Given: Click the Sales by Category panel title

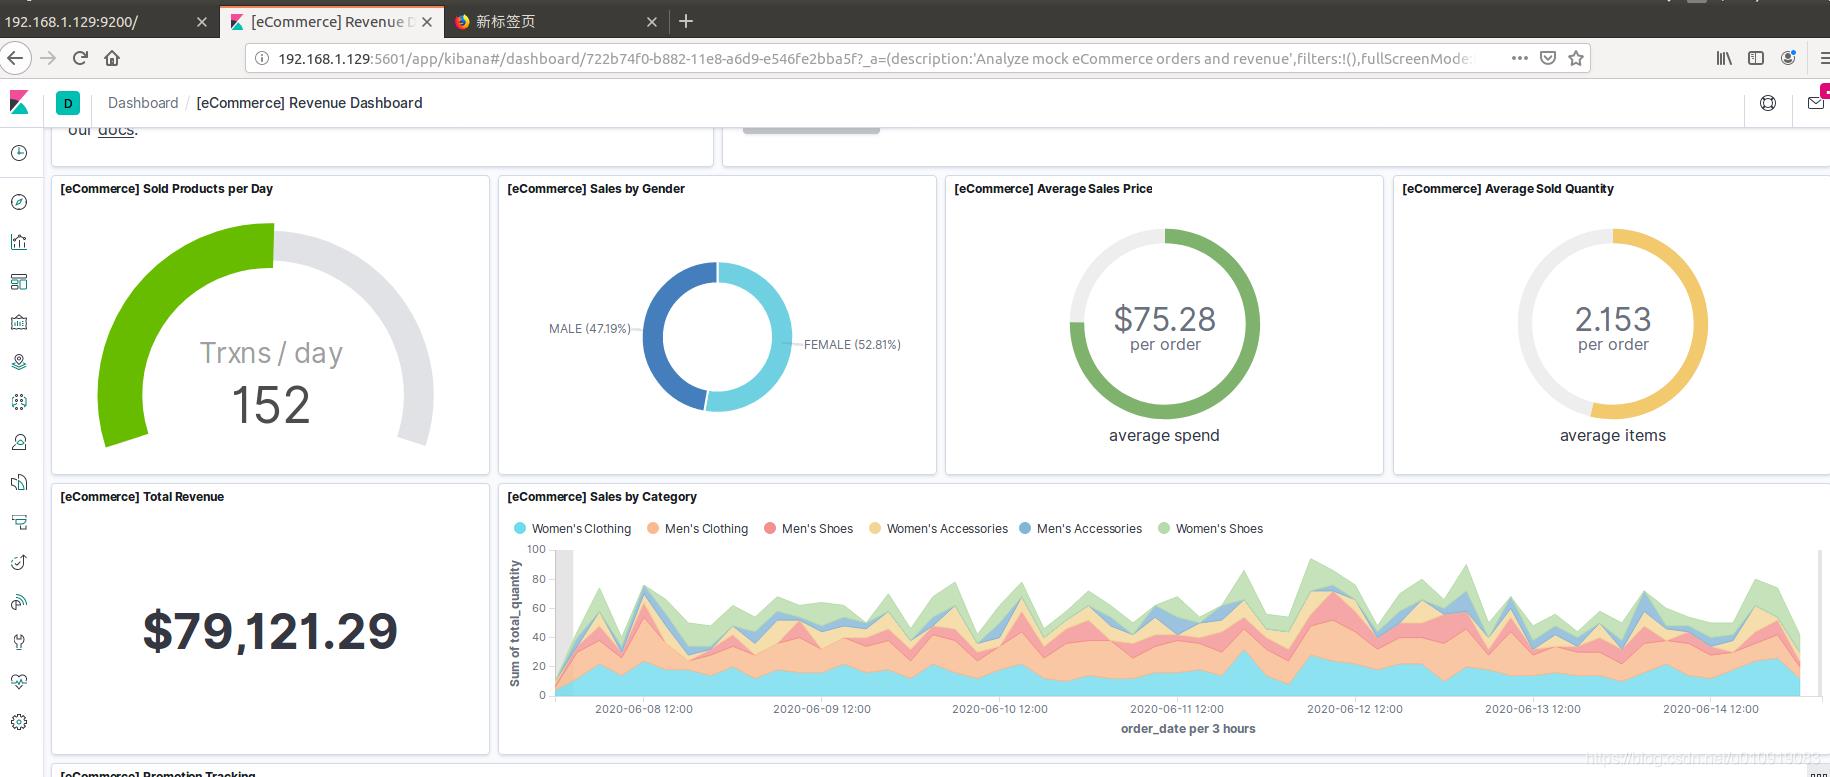Looking at the screenshot, I should tap(602, 497).
